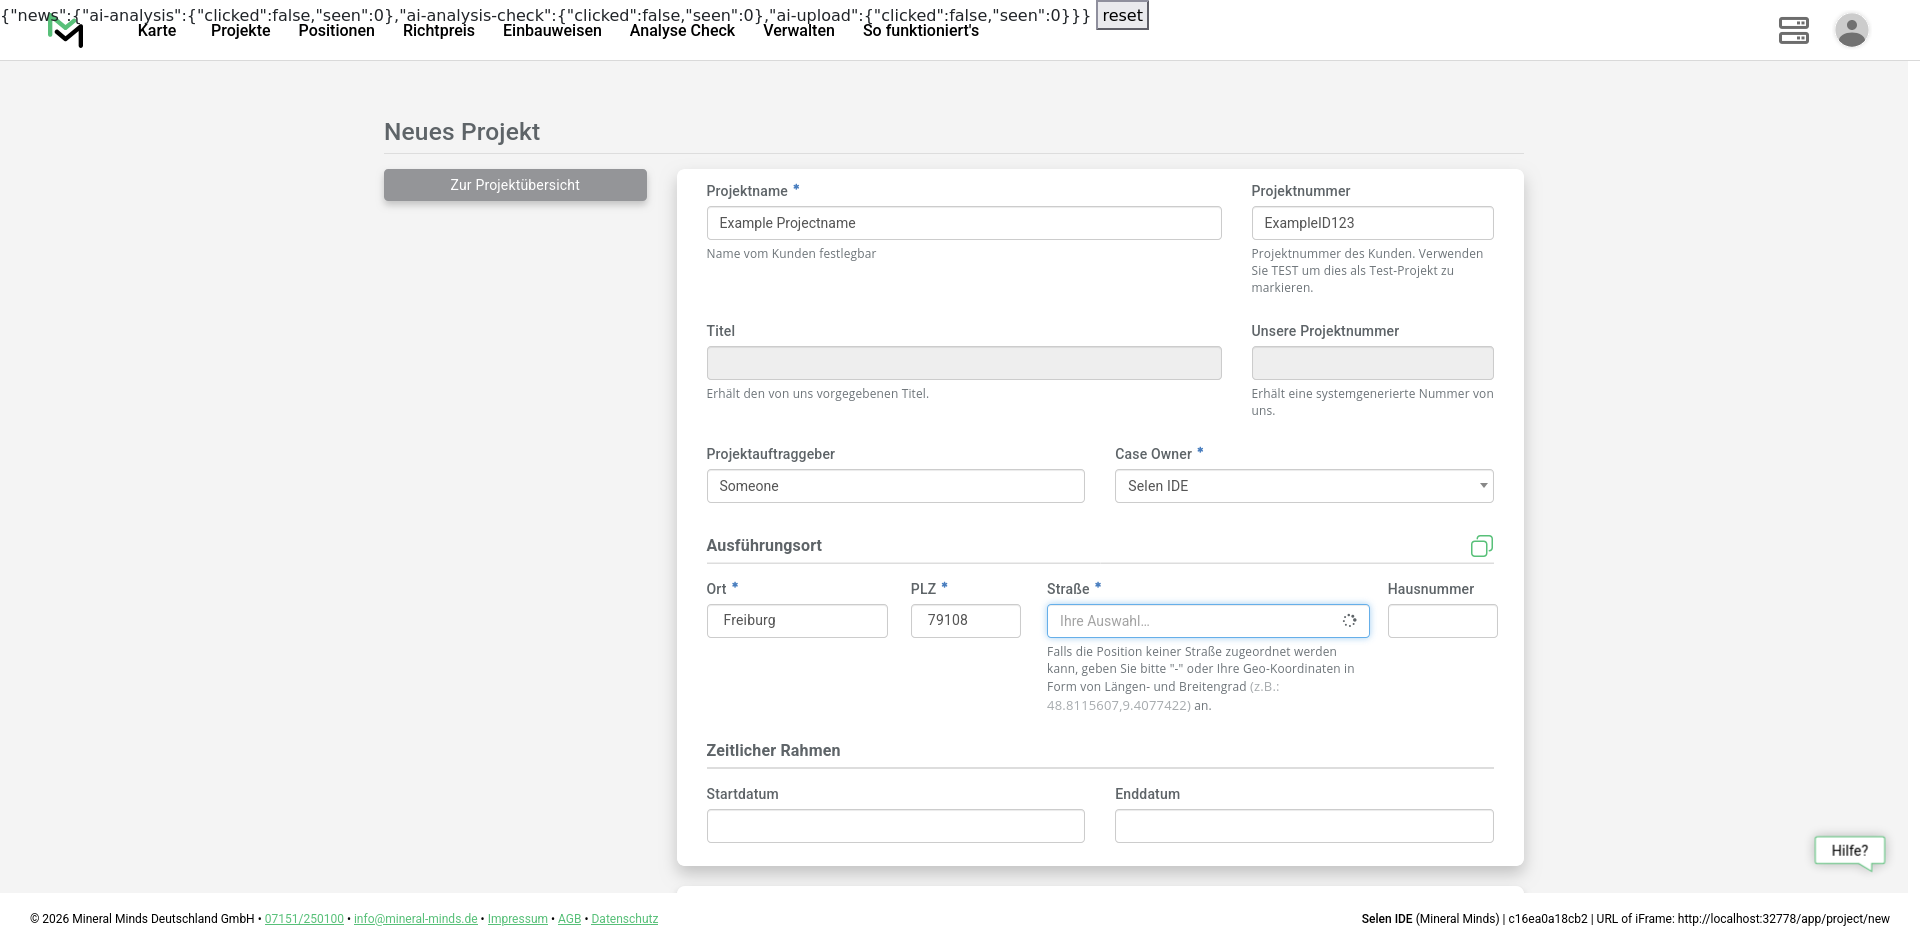
Task: Open the Hilfe? chat bubble
Action: pyautogui.click(x=1849, y=851)
